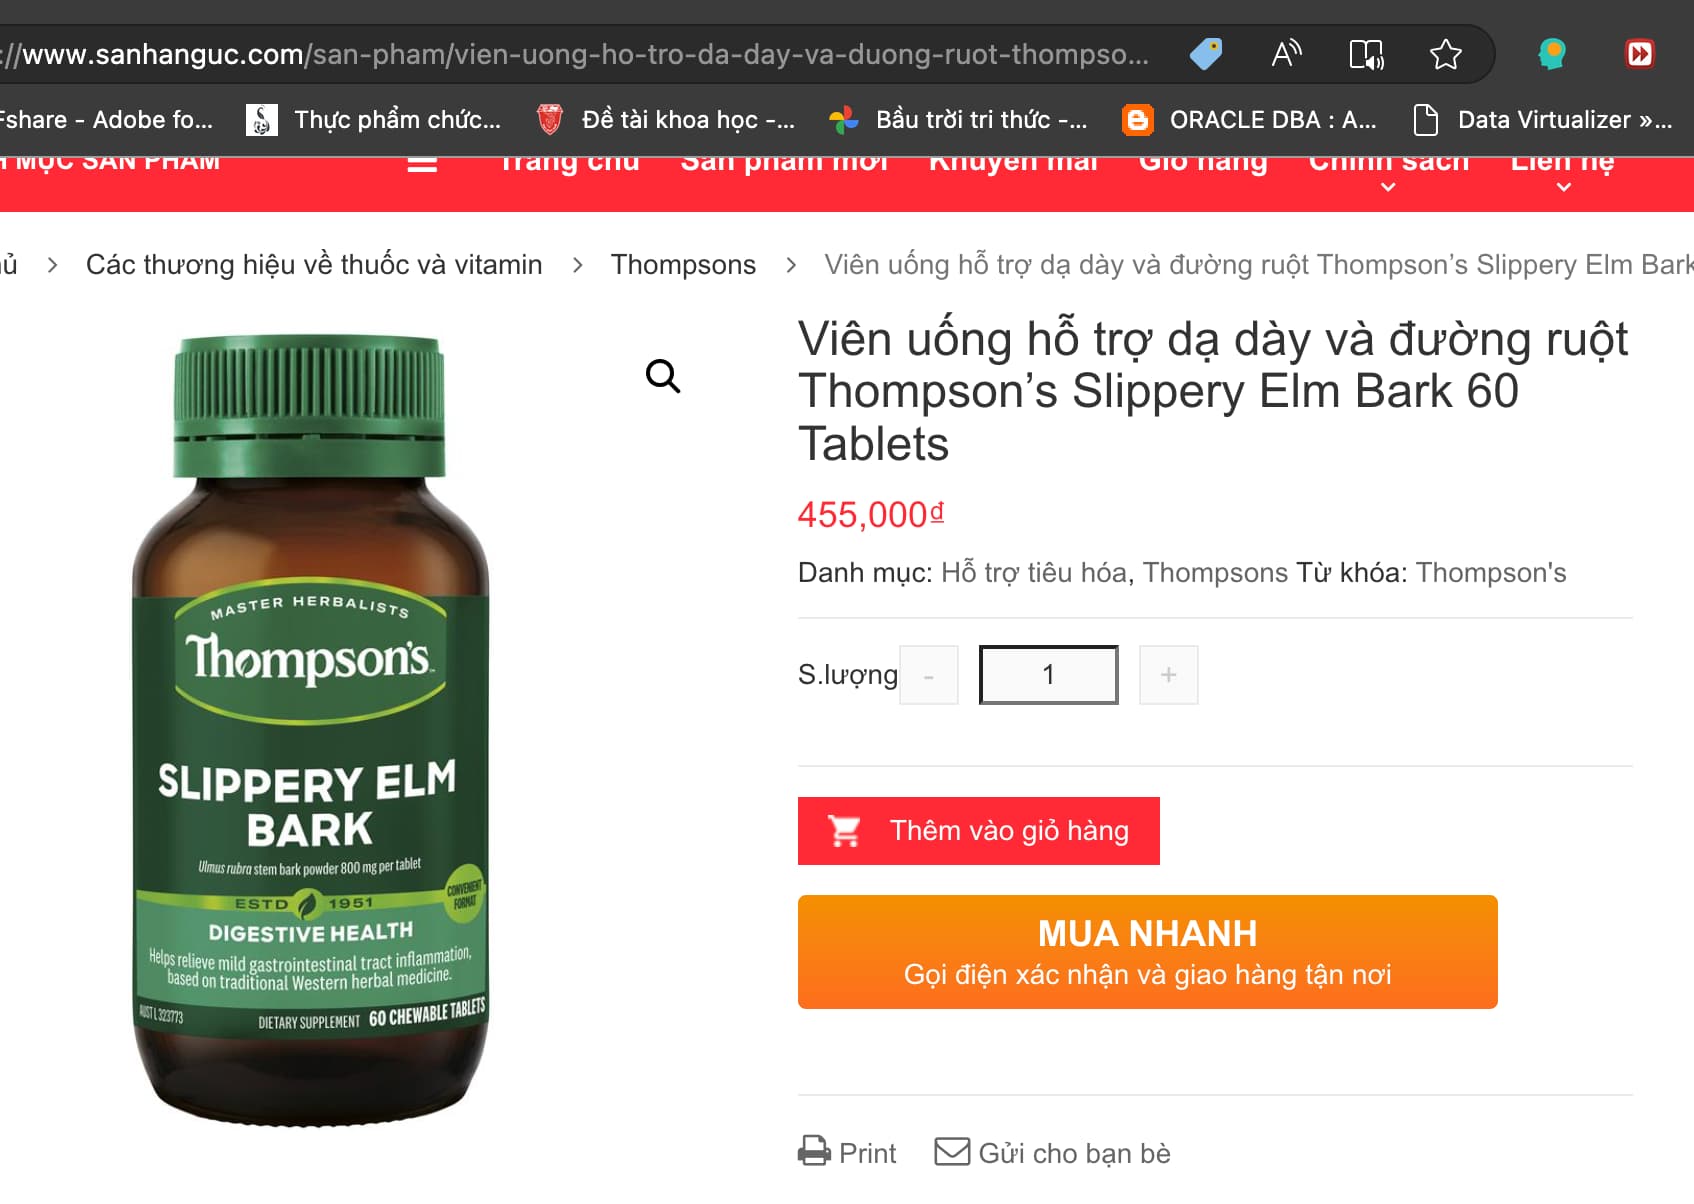The height and width of the screenshot is (1204, 1694).
Task: Click the shopping price tag icon in address bar
Action: point(1206,54)
